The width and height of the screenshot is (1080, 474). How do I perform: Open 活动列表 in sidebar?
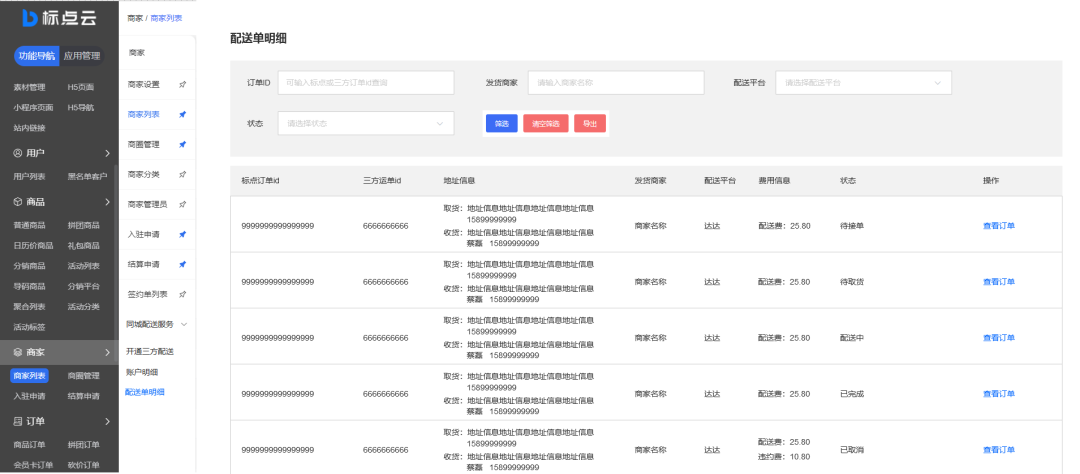(83, 266)
